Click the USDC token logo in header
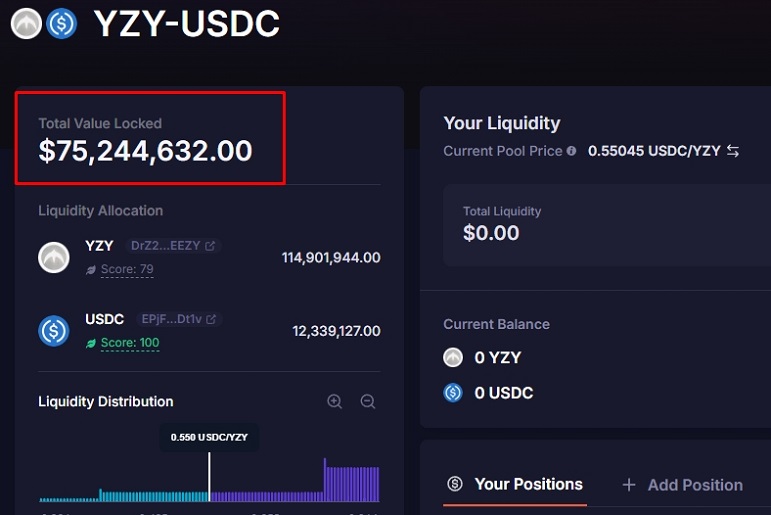 click(x=61, y=23)
